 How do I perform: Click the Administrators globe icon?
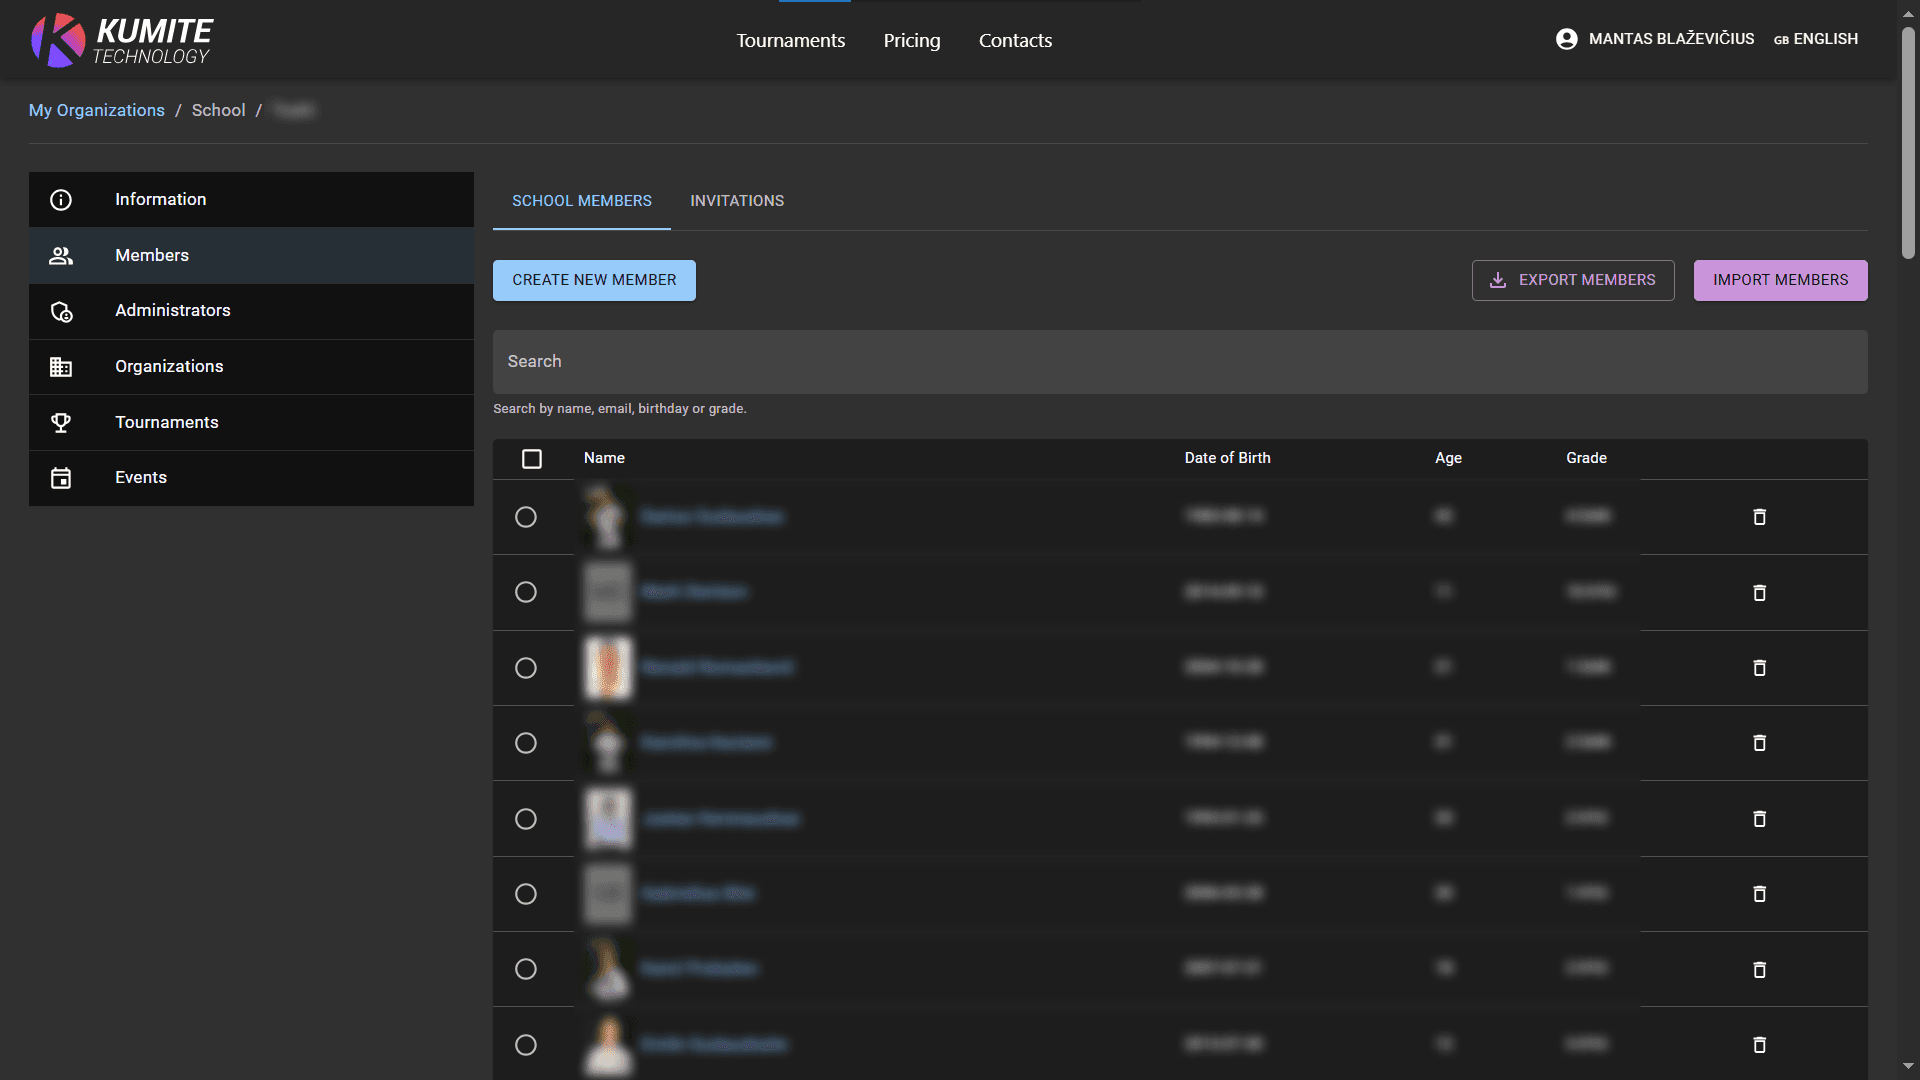(61, 311)
